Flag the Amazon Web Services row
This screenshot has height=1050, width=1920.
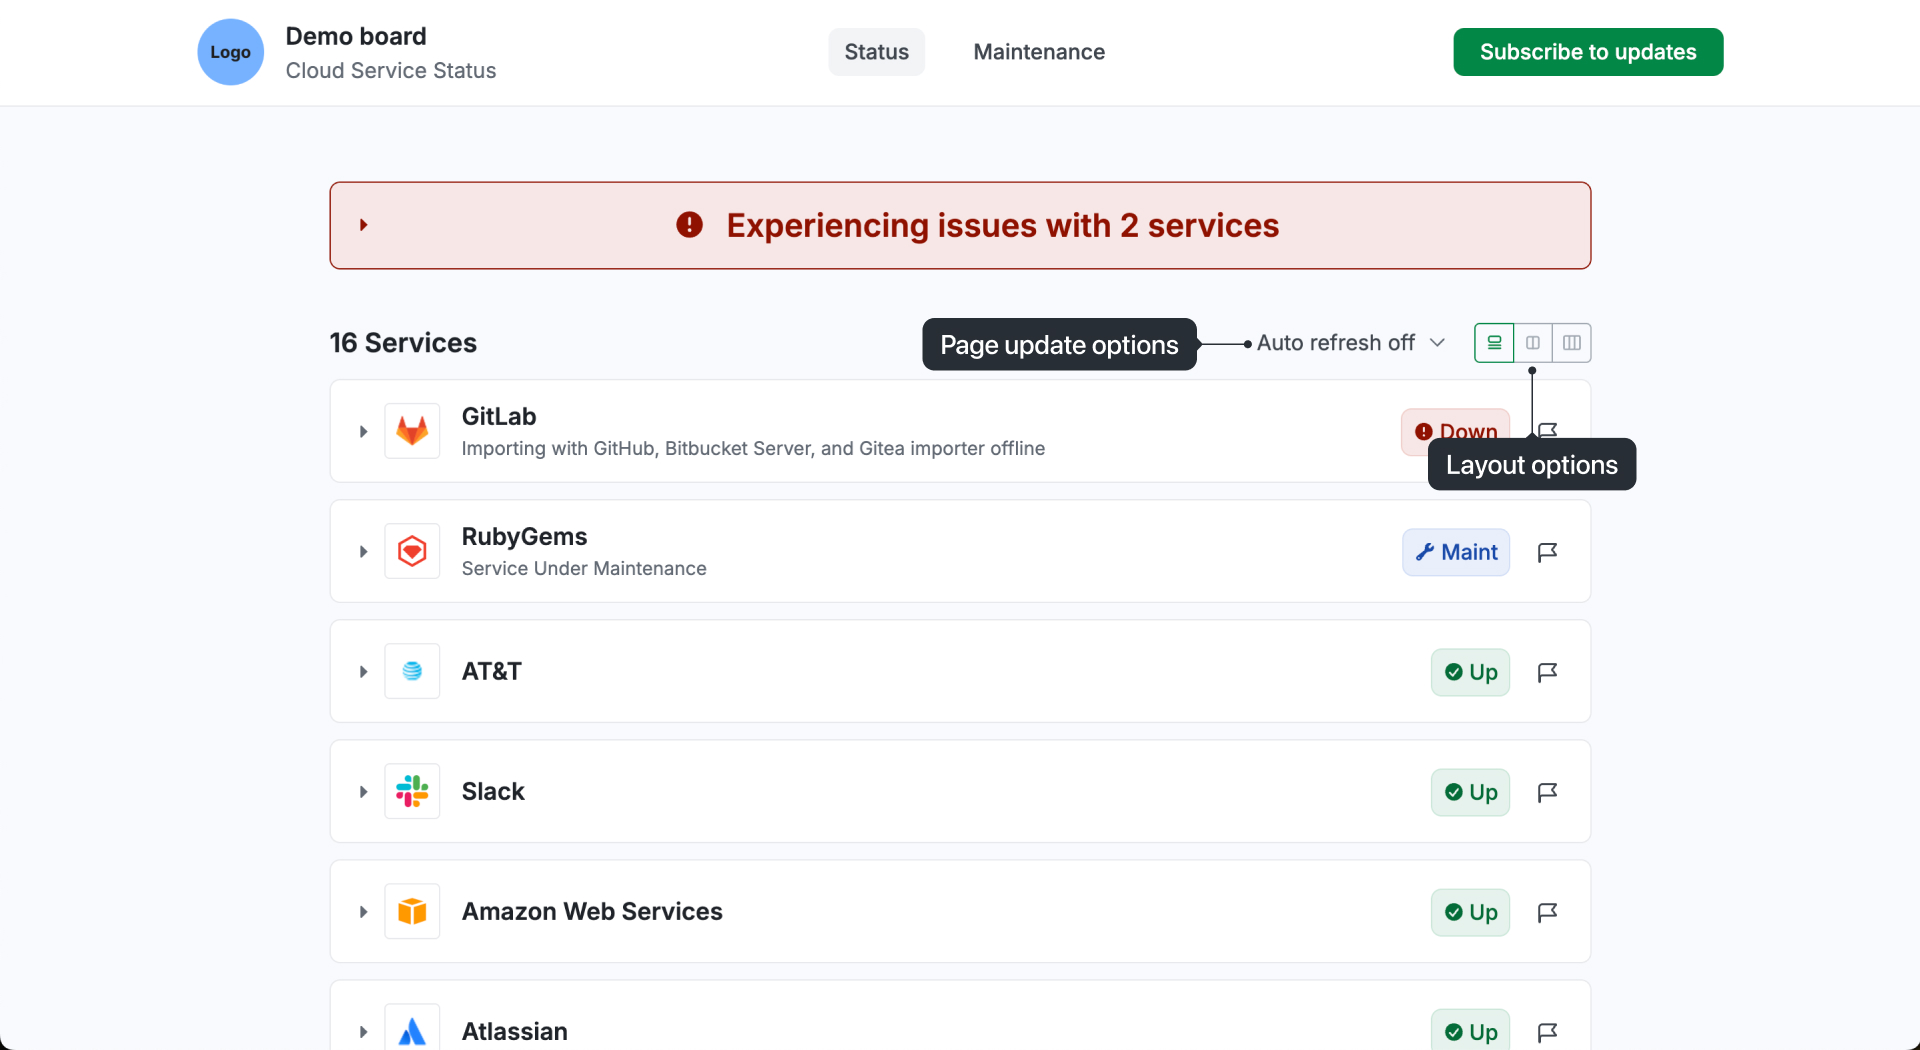click(x=1547, y=912)
